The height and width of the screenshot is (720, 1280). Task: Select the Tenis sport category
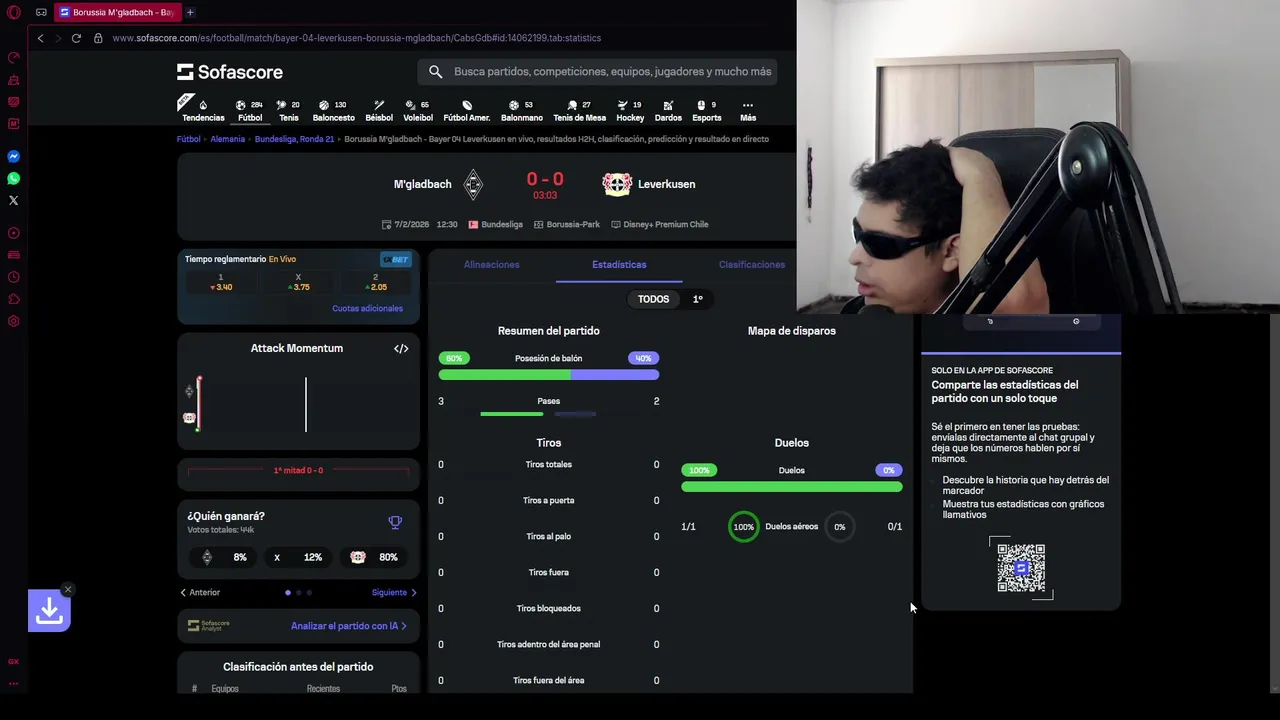point(289,110)
